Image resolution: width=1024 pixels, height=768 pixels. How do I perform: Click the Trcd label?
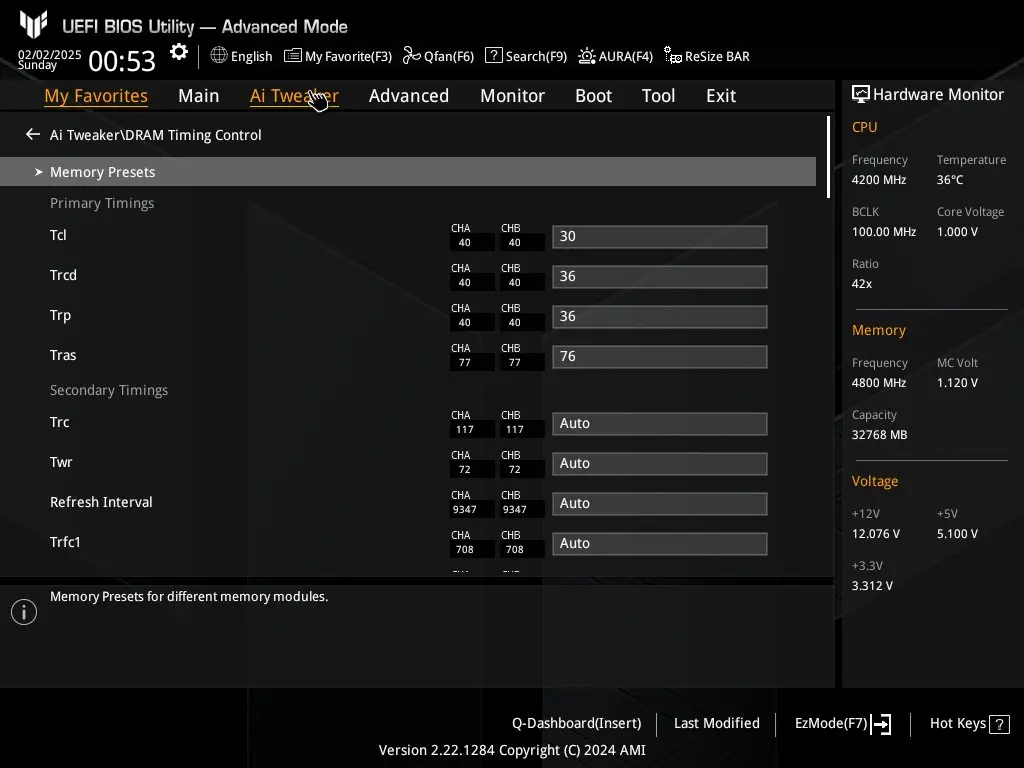pyautogui.click(x=63, y=275)
